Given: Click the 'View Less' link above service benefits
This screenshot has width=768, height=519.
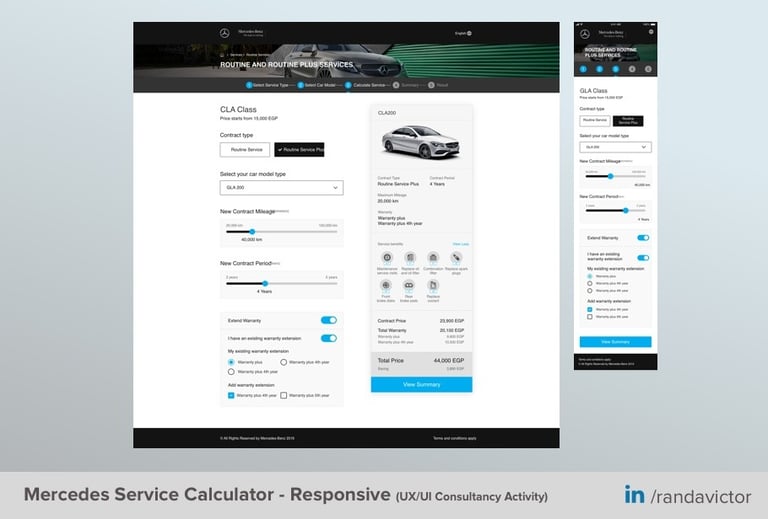Looking at the screenshot, I should point(461,244).
